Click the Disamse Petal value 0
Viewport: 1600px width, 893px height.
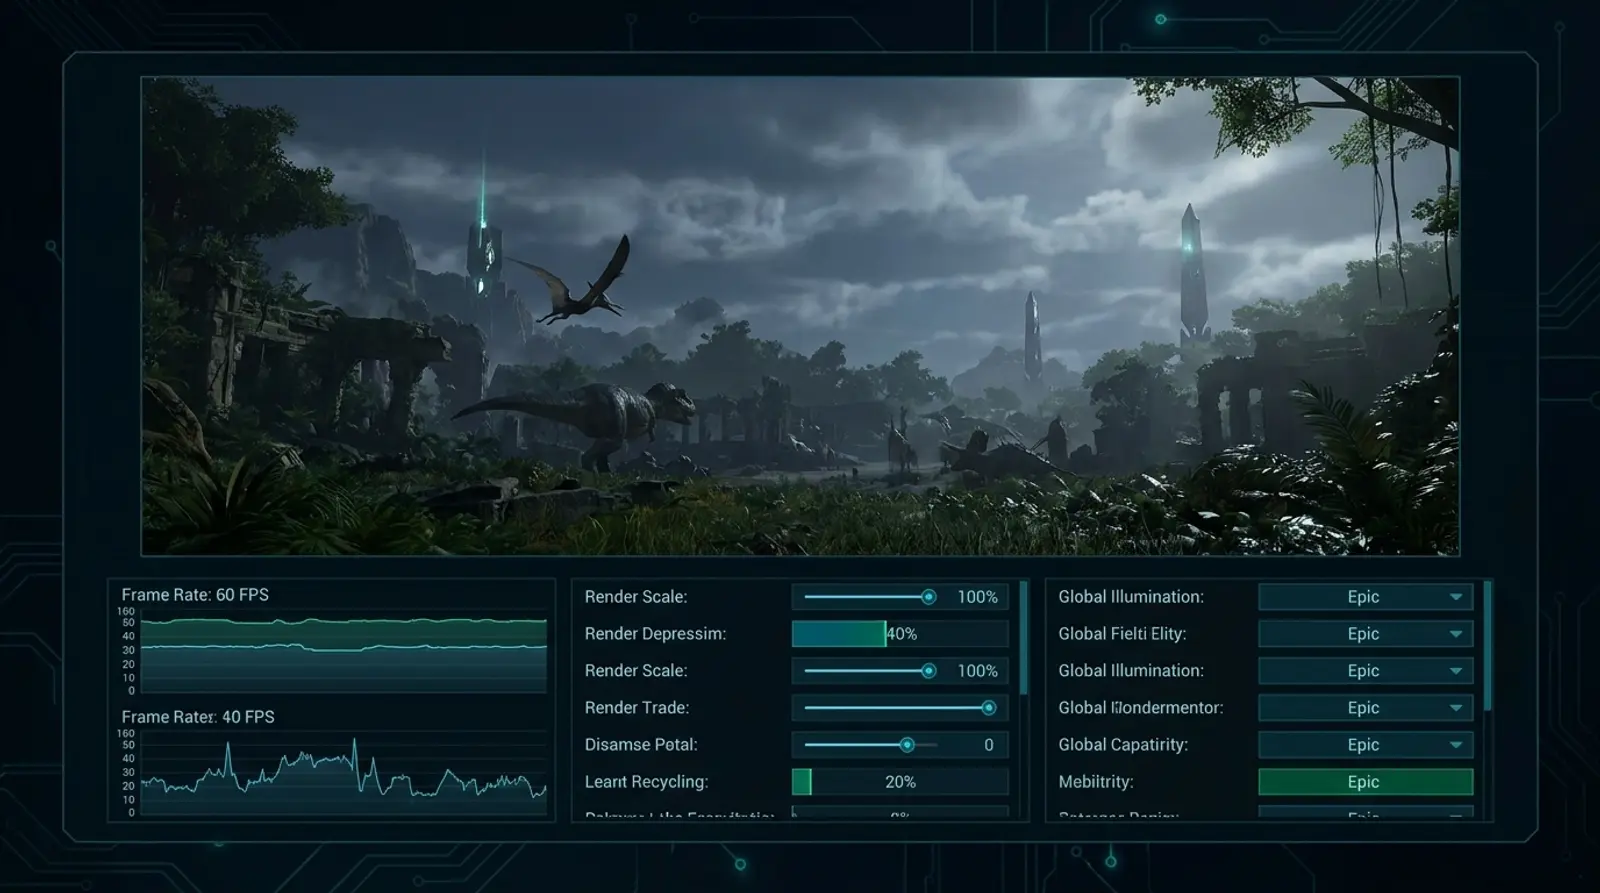pyautogui.click(x=988, y=745)
